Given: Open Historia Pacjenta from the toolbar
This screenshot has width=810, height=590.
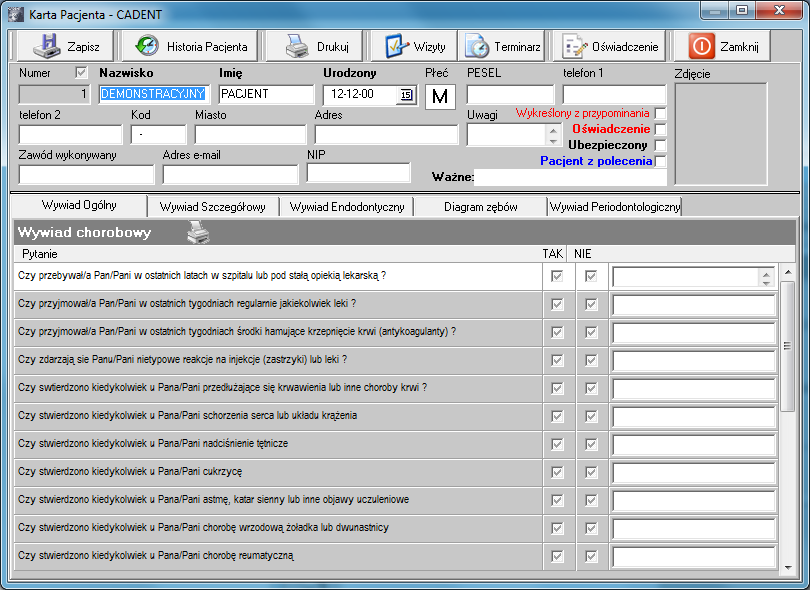Looking at the screenshot, I should pos(147,46).
